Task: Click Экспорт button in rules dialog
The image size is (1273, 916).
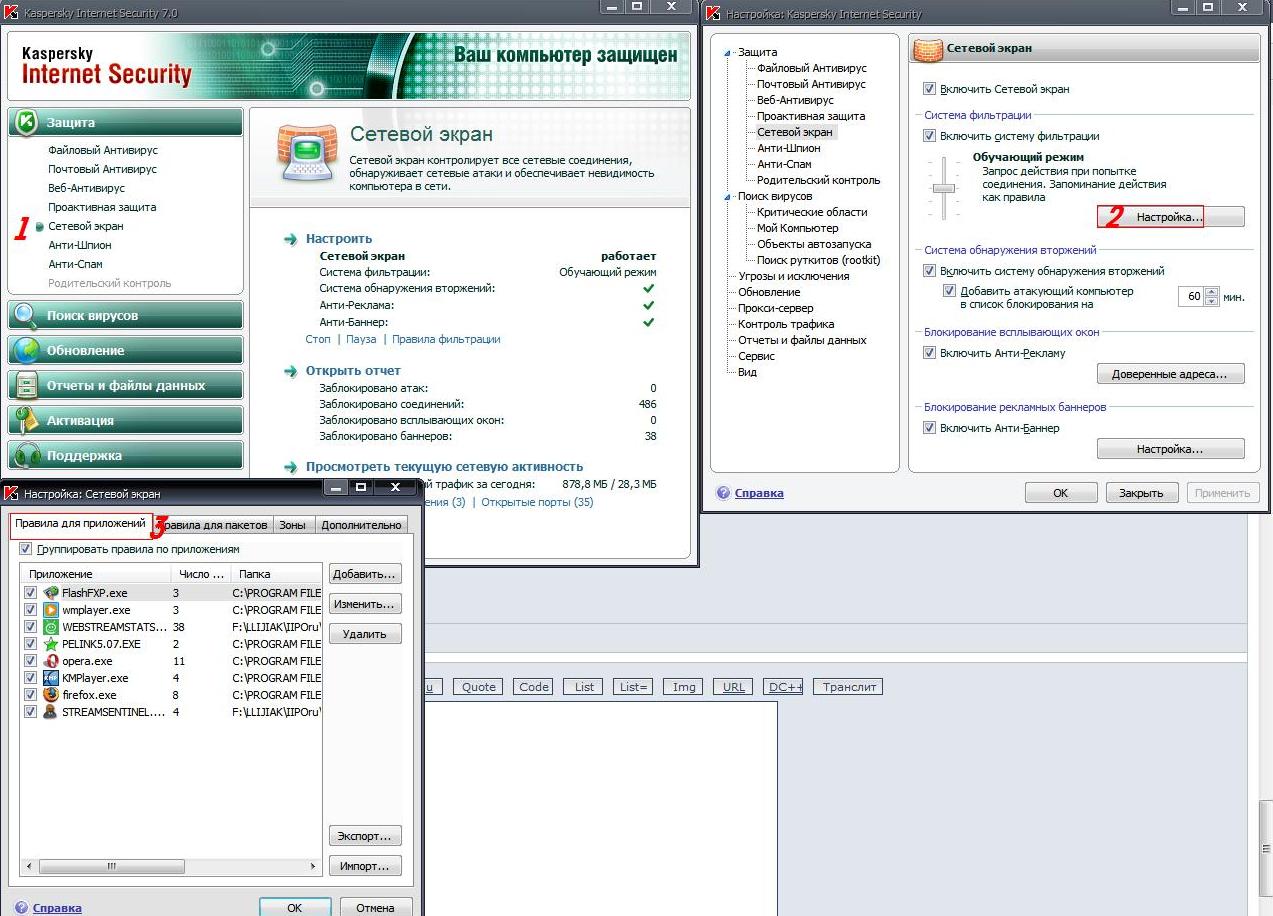Action: [365, 836]
